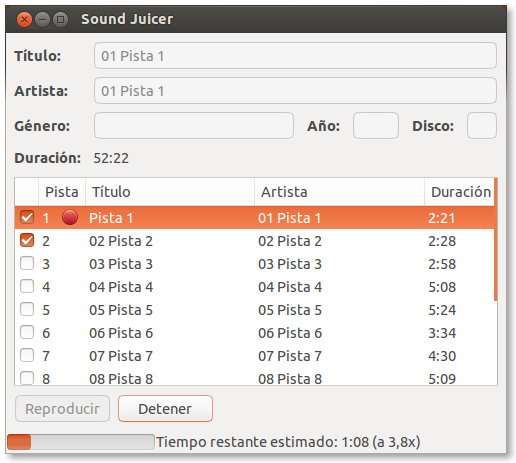Check the box next to track 7

[27, 355]
